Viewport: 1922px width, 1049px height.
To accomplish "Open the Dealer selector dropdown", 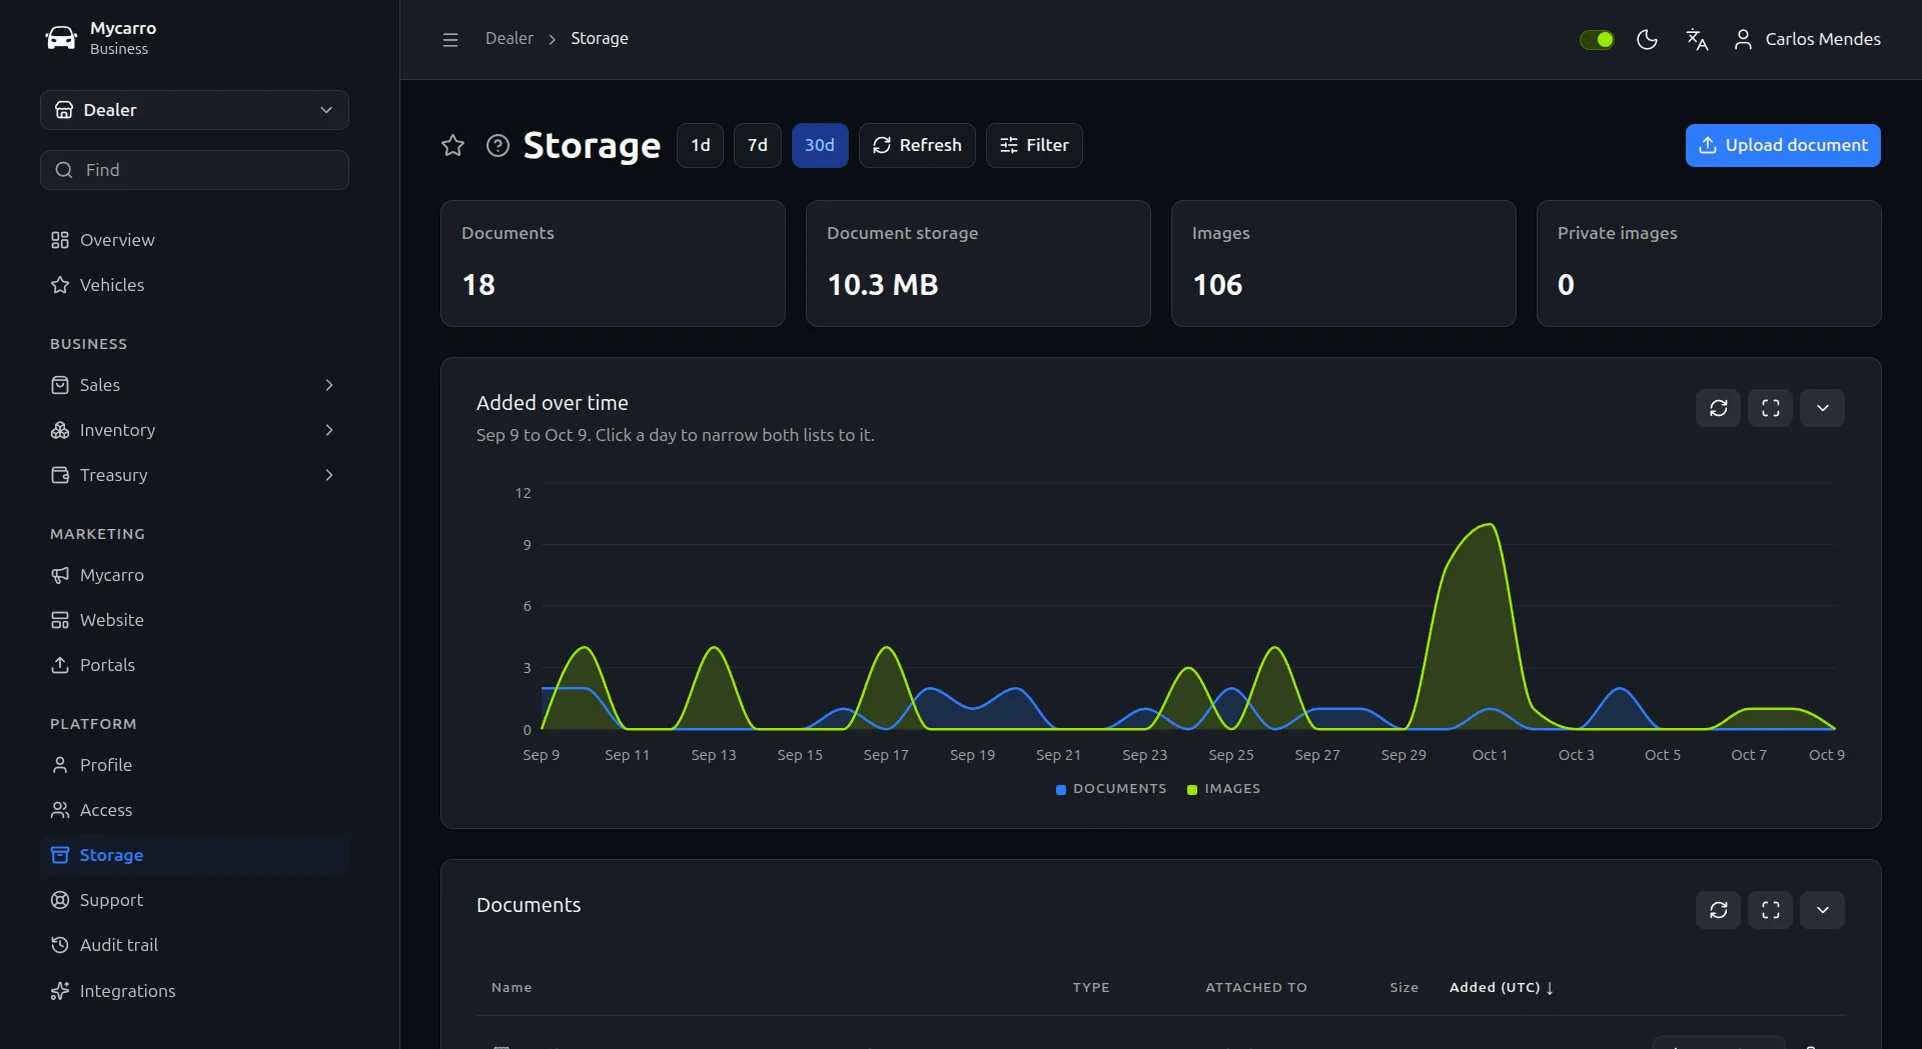I will point(194,110).
